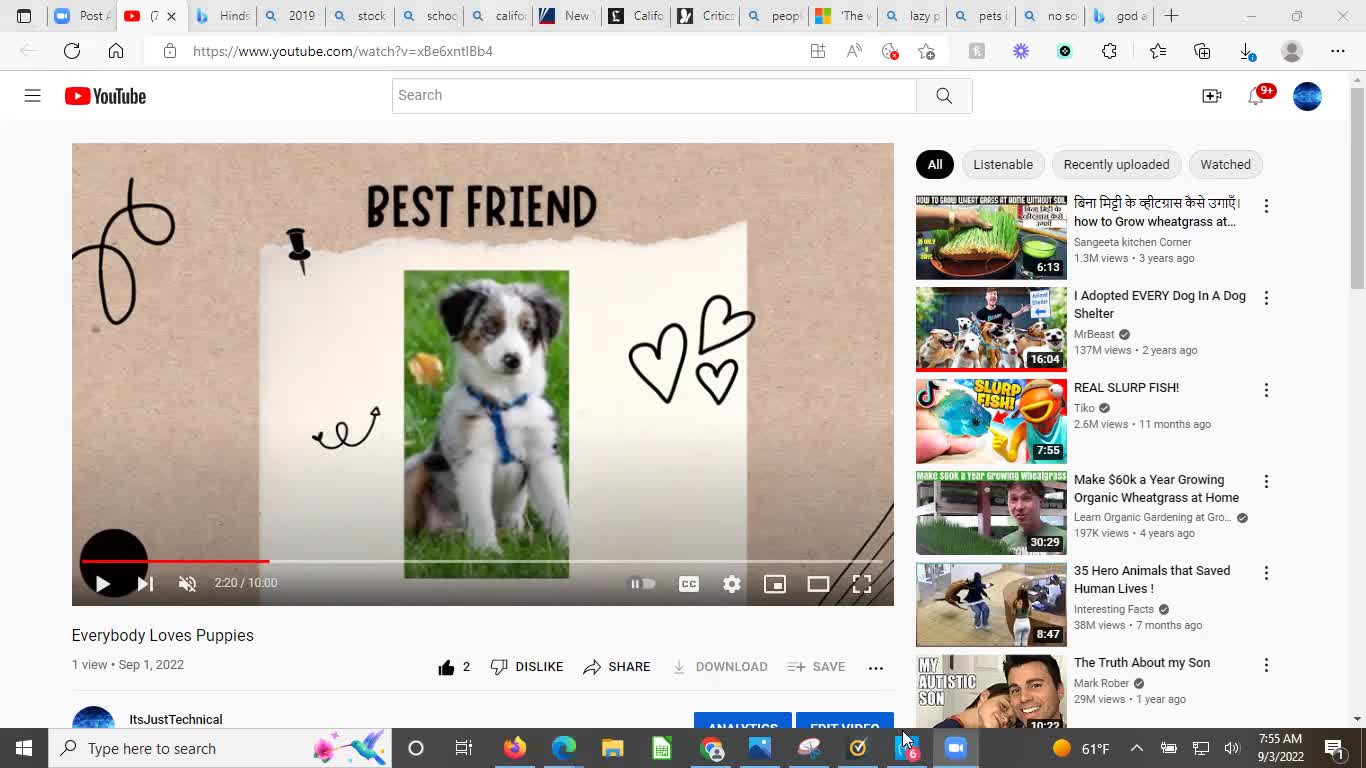This screenshot has height=768, width=1366.
Task: Open the Create video camera icon
Action: click(1212, 96)
